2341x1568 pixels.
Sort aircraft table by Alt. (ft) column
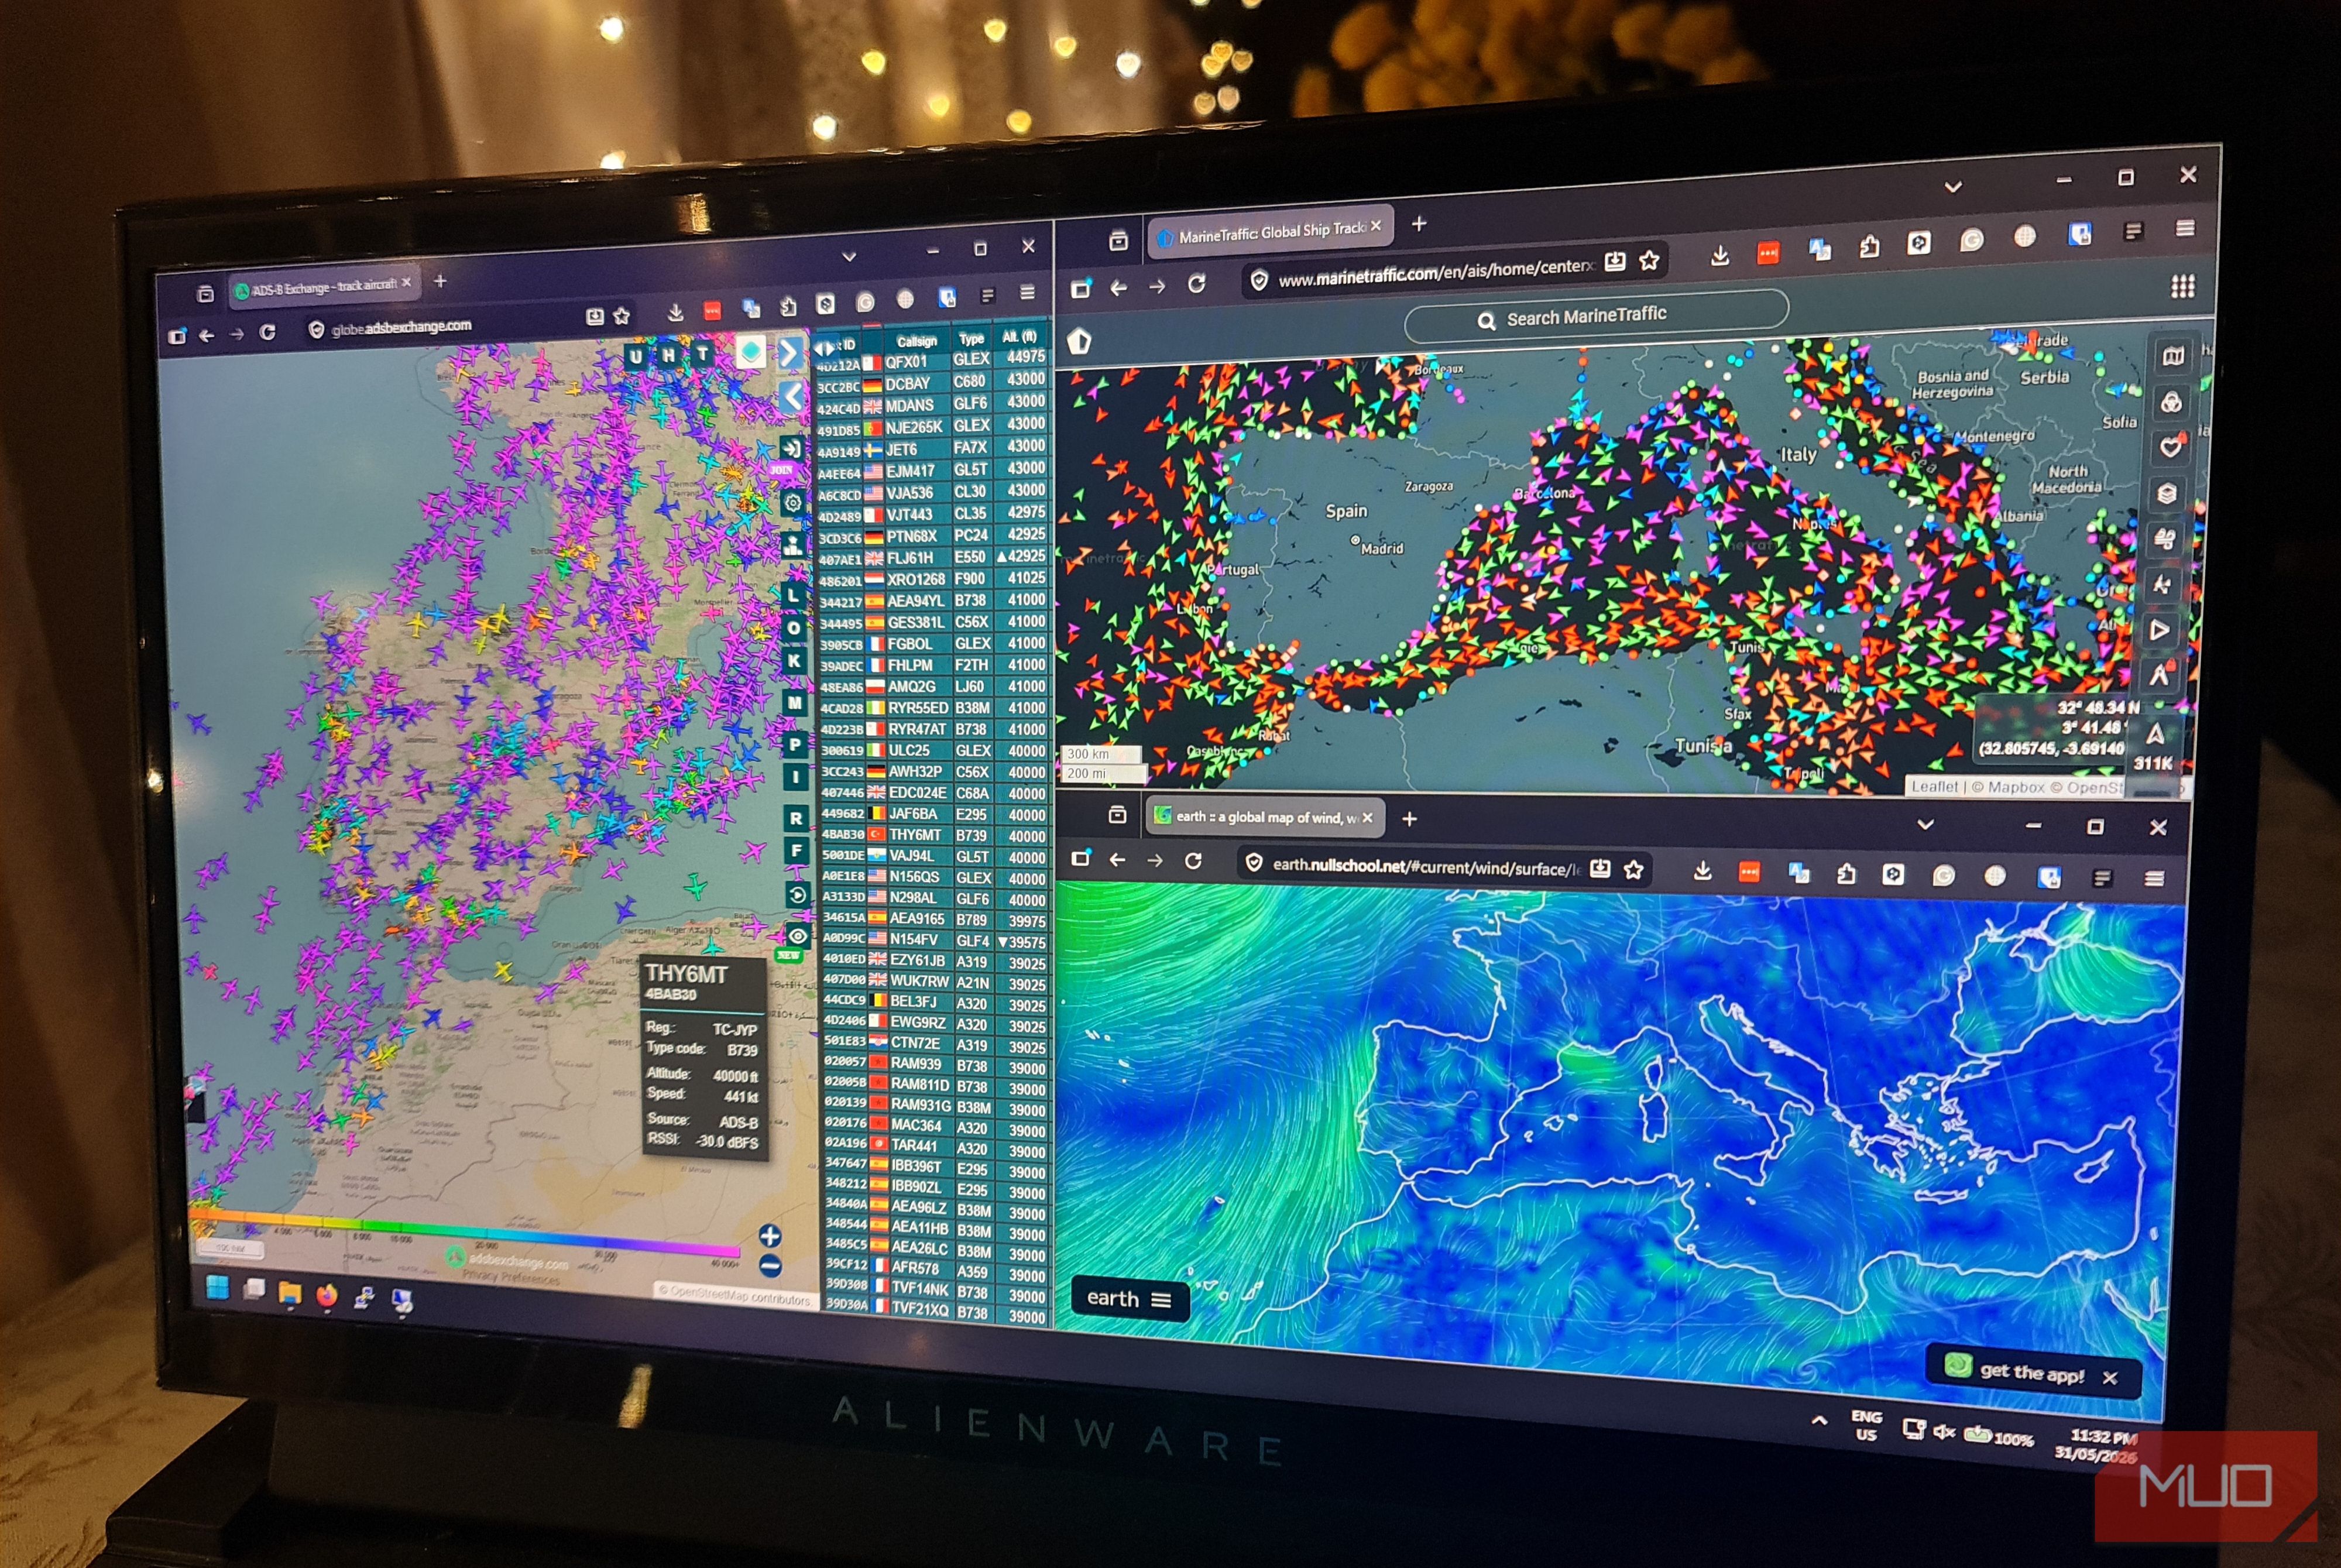click(1019, 337)
